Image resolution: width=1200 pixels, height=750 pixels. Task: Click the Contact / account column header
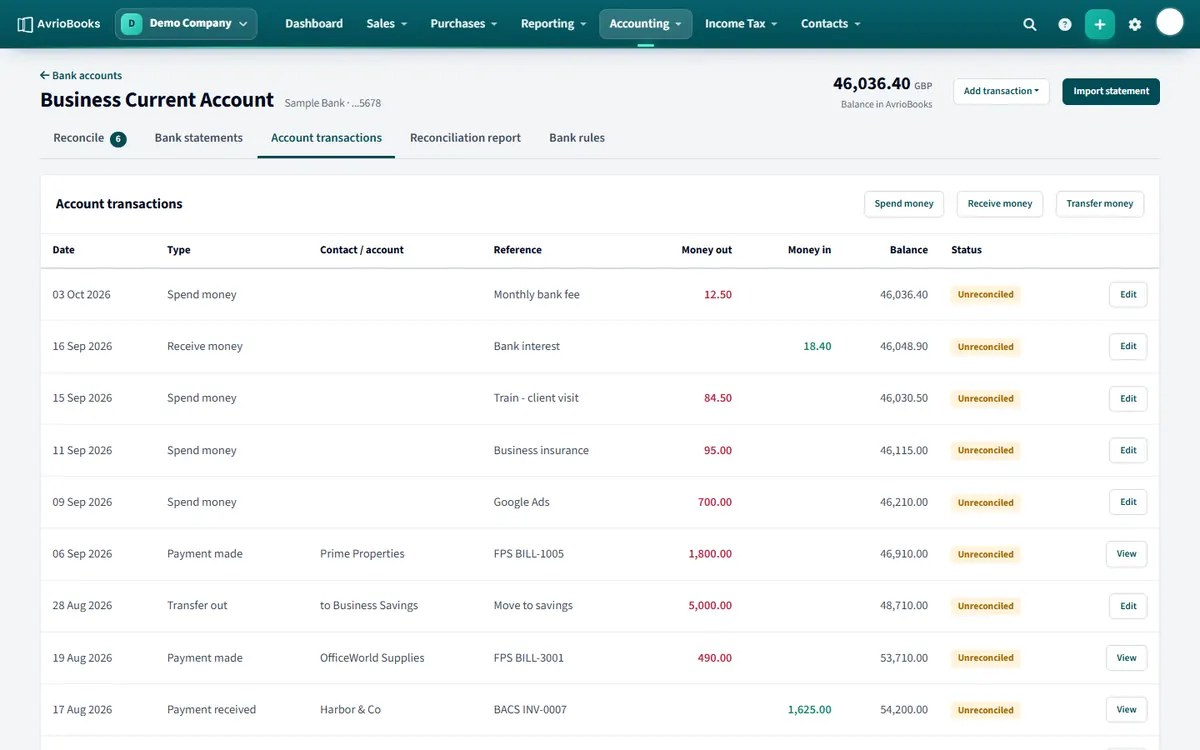pos(362,250)
